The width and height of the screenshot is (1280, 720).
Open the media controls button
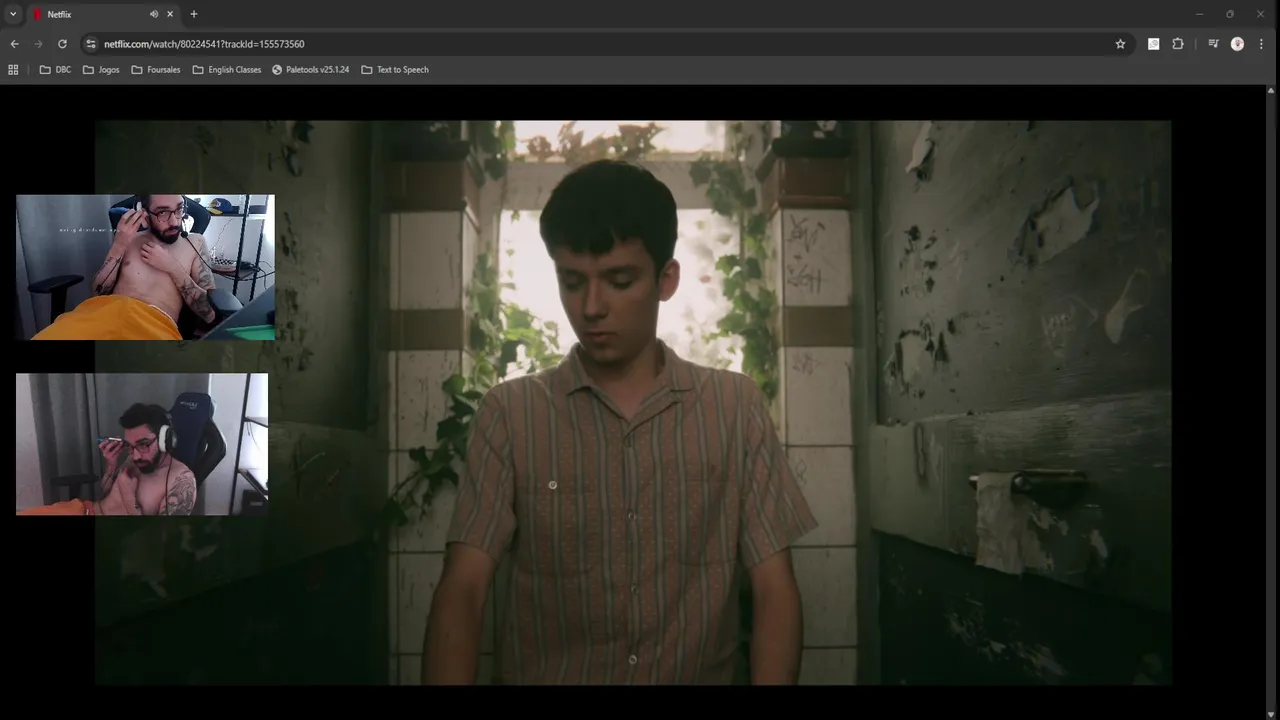click(x=1213, y=44)
